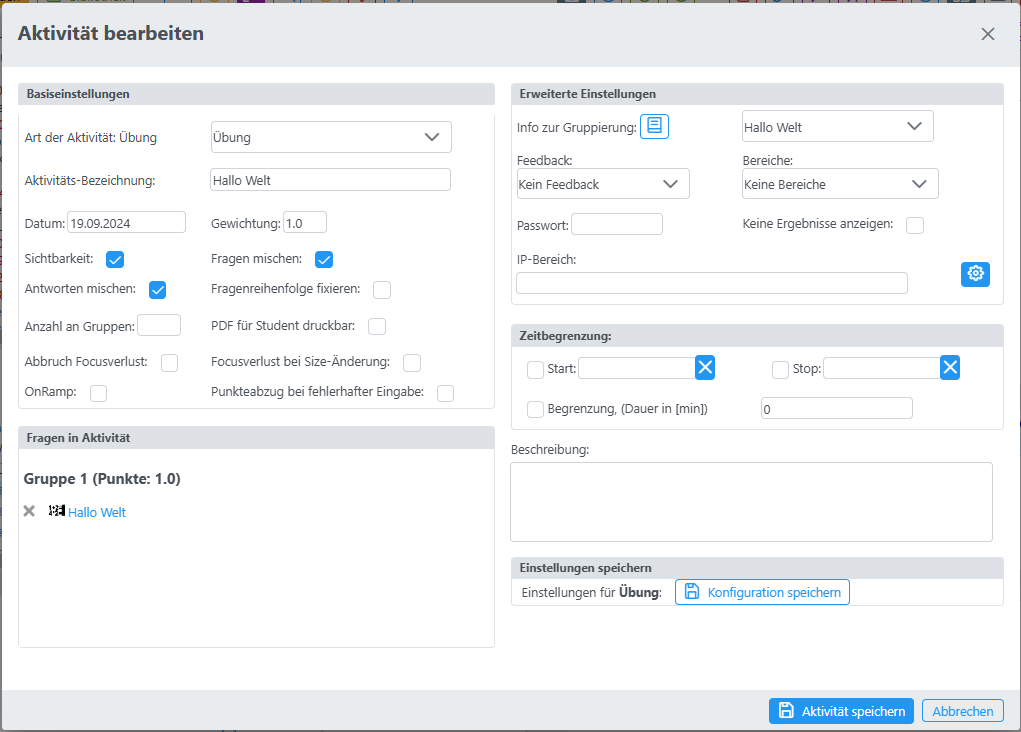Toggle Keine Ergebnisse anzeigen checkbox
Viewport: 1021px width, 732px height.
click(x=915, y=225)
